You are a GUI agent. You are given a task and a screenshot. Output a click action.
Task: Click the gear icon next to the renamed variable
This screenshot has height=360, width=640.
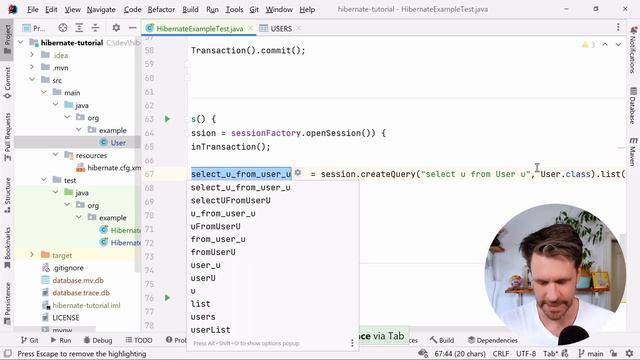(298, 173)
